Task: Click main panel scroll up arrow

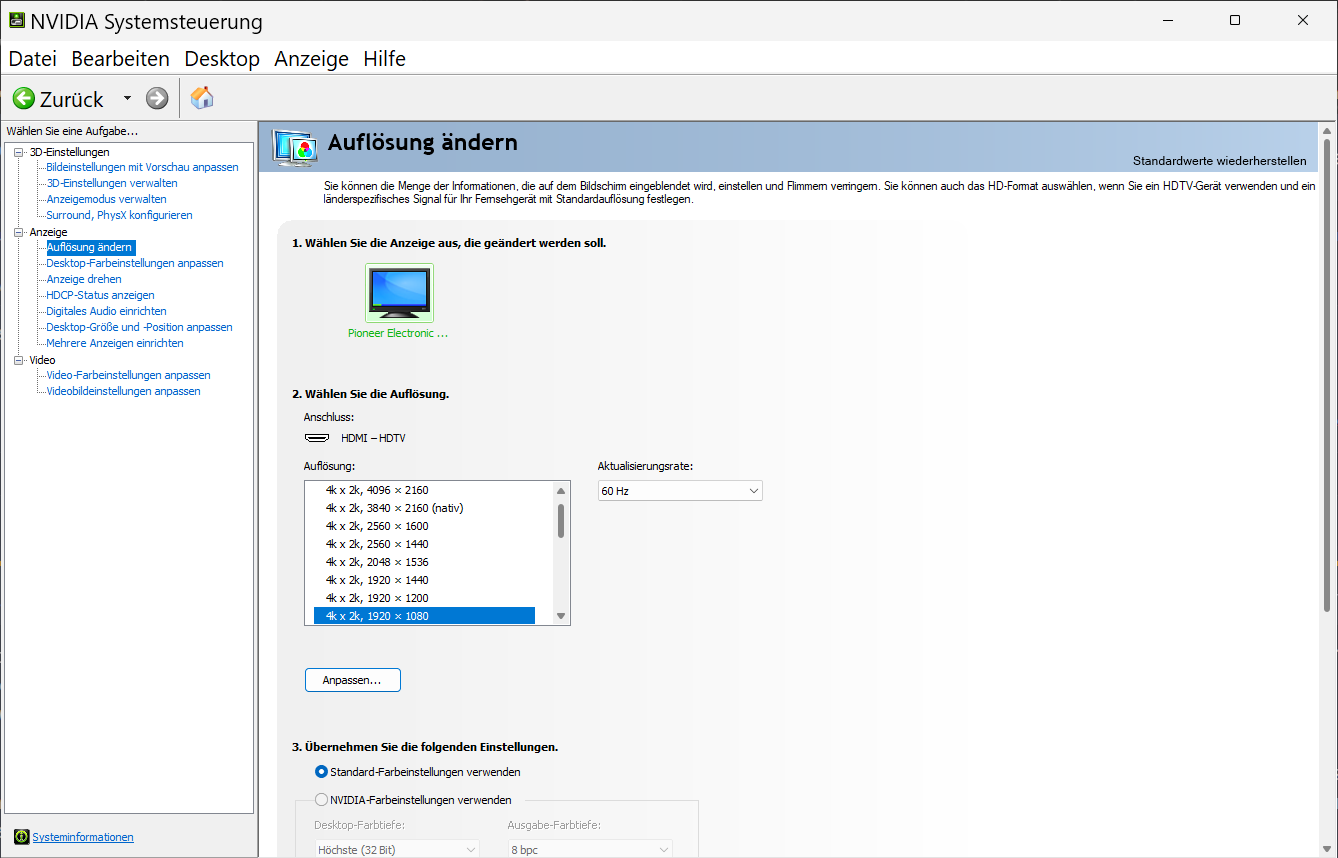Action: [1327, 130]
